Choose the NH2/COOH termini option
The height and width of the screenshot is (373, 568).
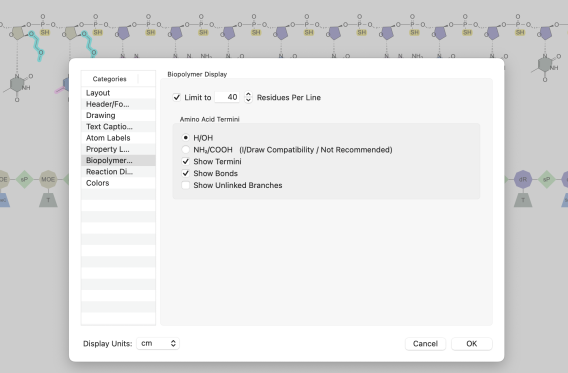185,150
